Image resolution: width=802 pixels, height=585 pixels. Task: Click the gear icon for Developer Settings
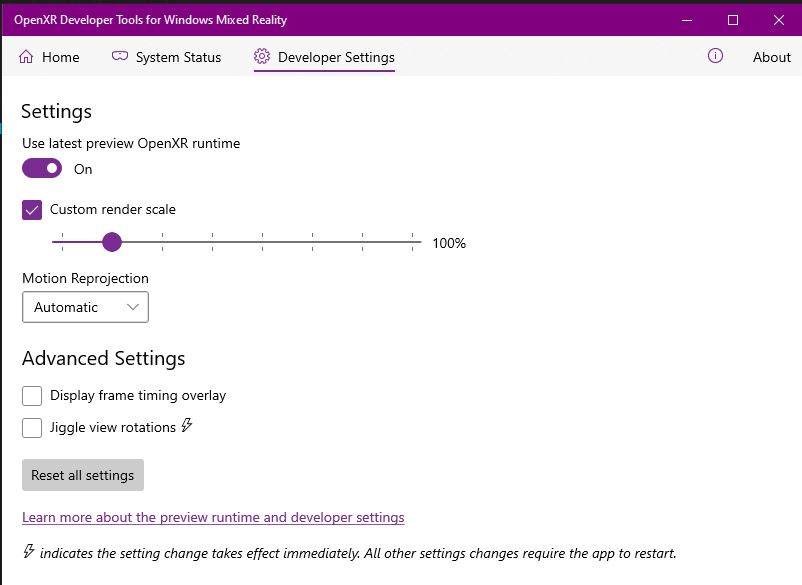[262, 56]
